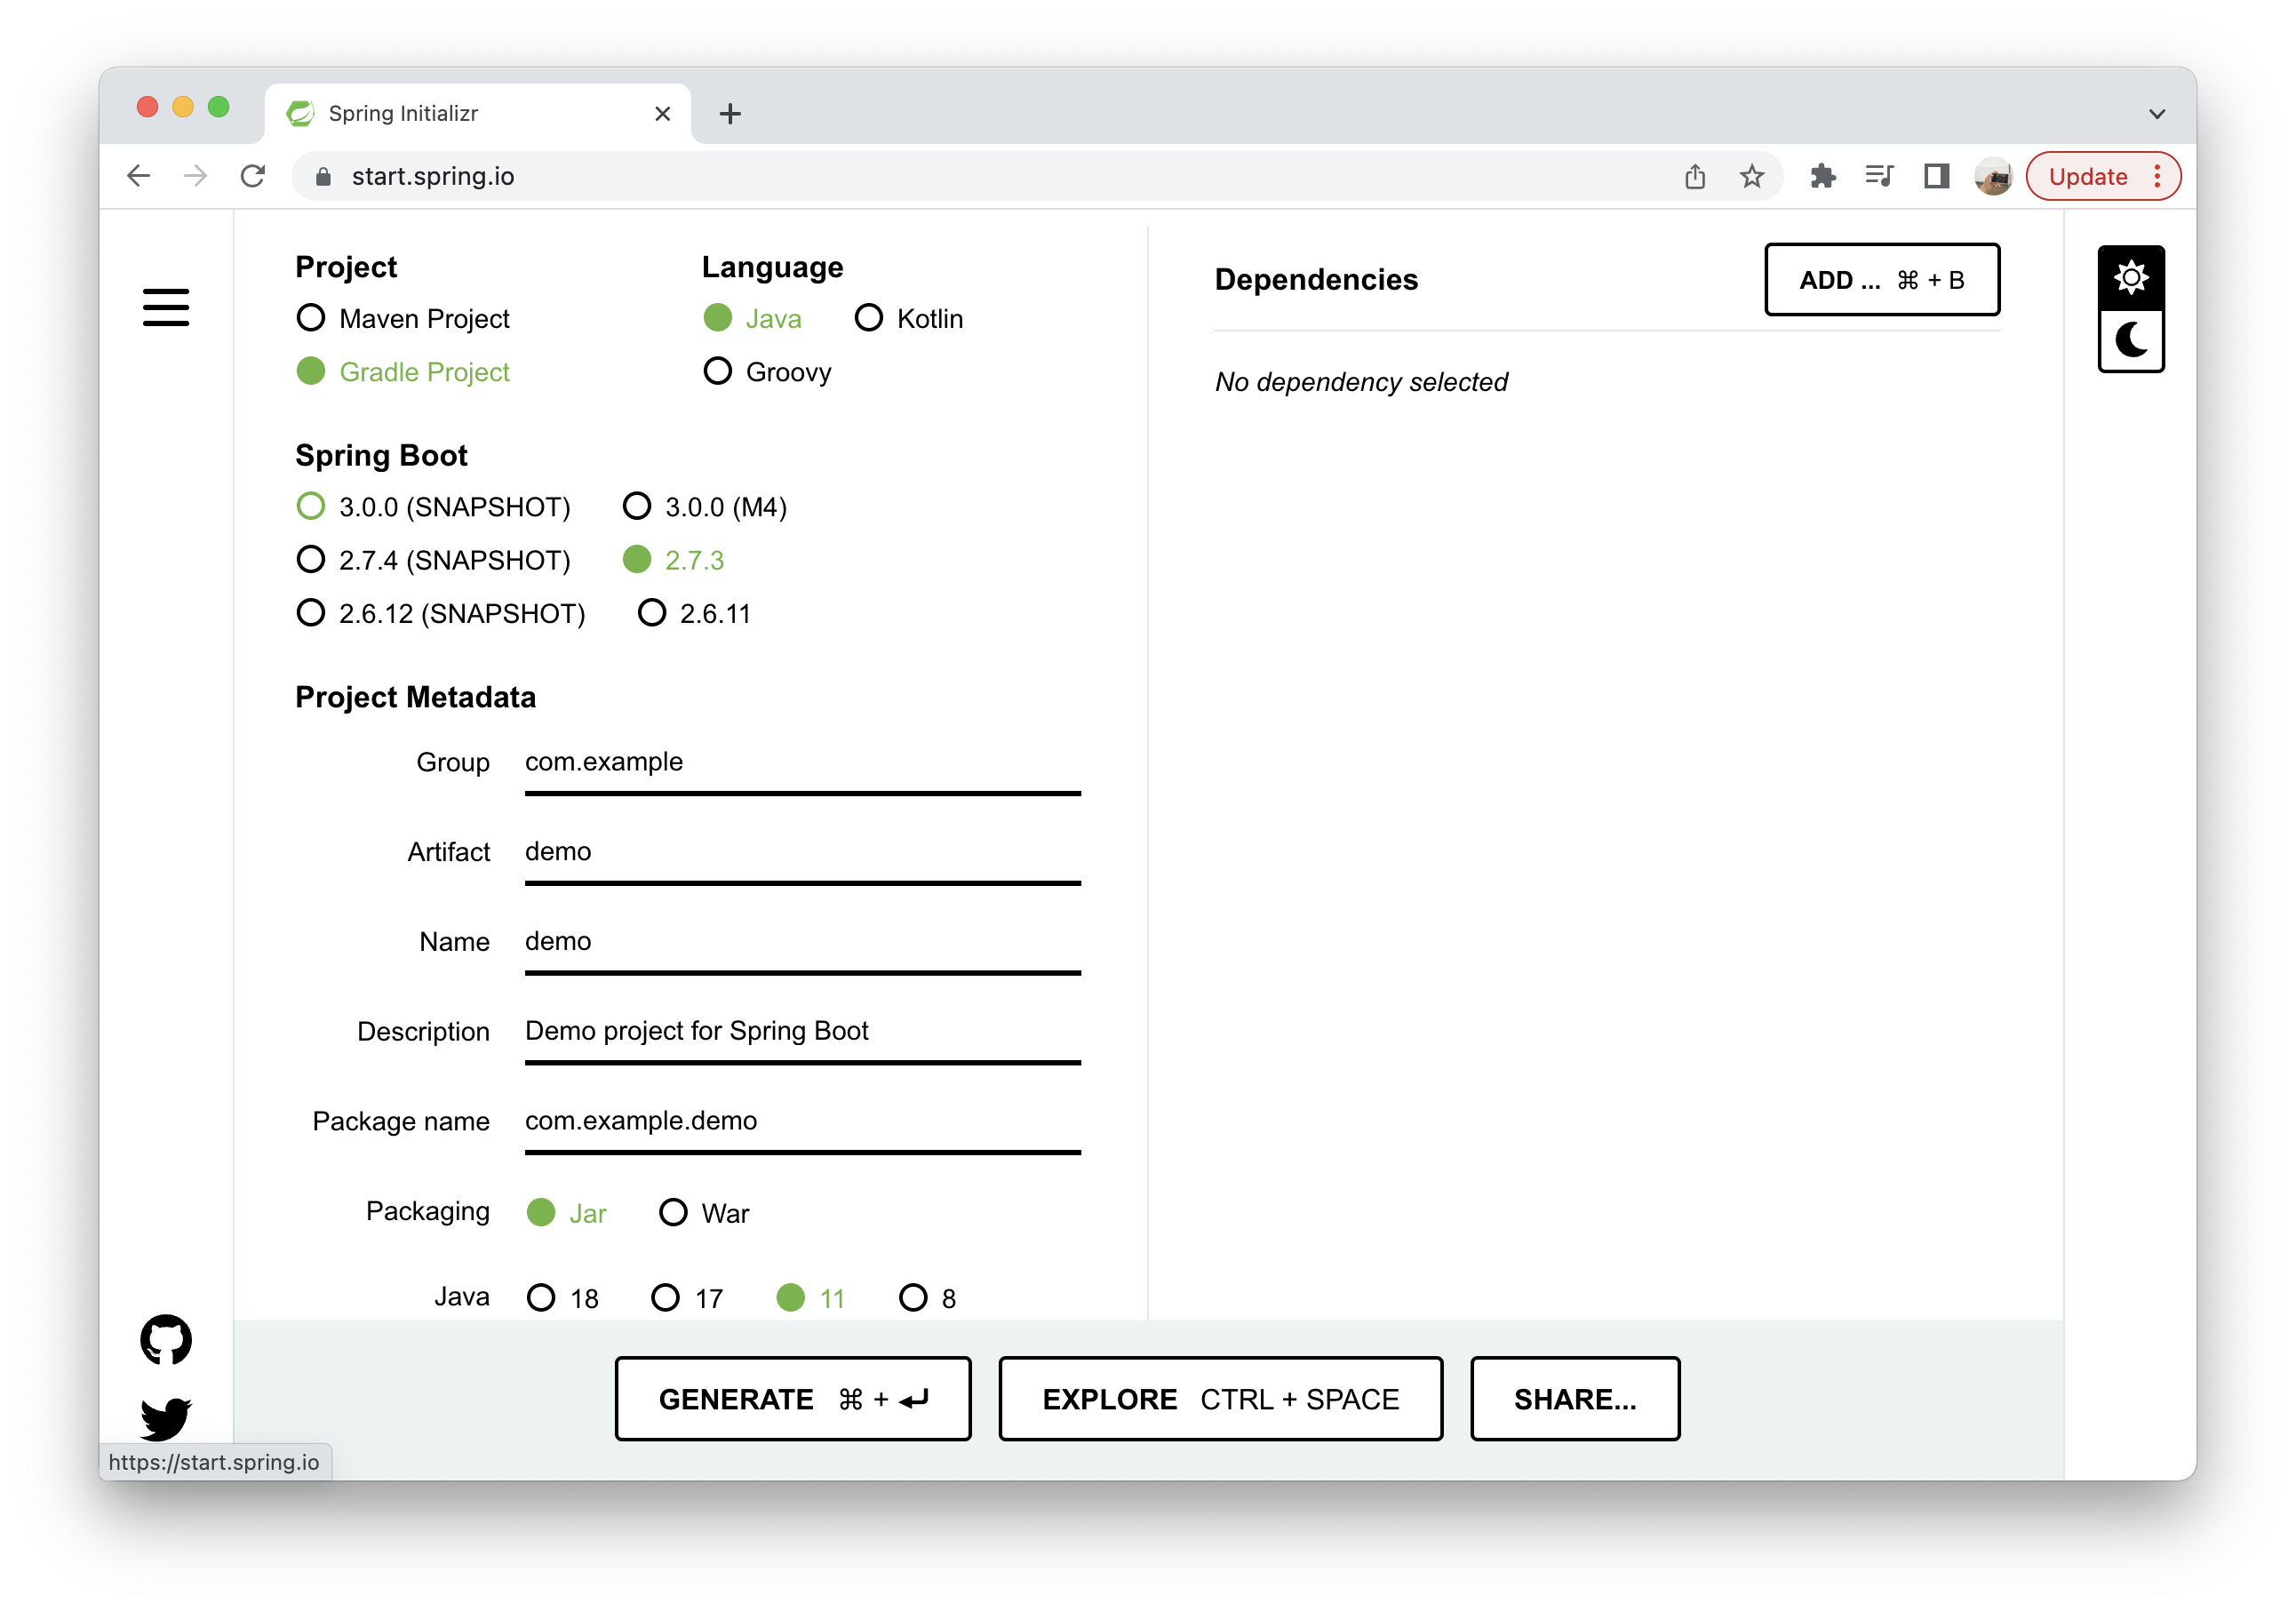2296x1612 pixels.
Task: Choose Kotlin as the language
Action: pos(909,318)
